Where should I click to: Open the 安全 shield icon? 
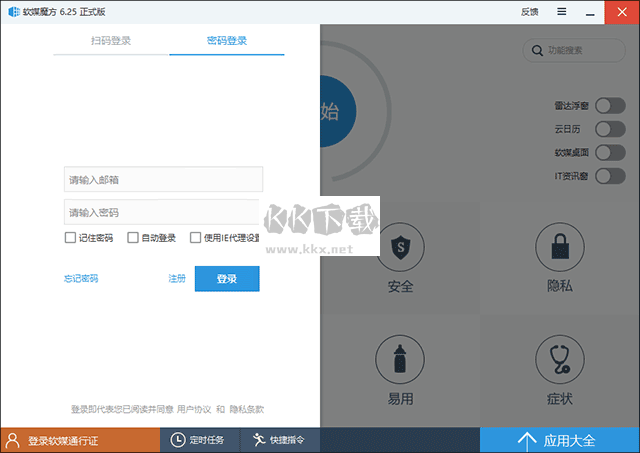coord(400,247)
